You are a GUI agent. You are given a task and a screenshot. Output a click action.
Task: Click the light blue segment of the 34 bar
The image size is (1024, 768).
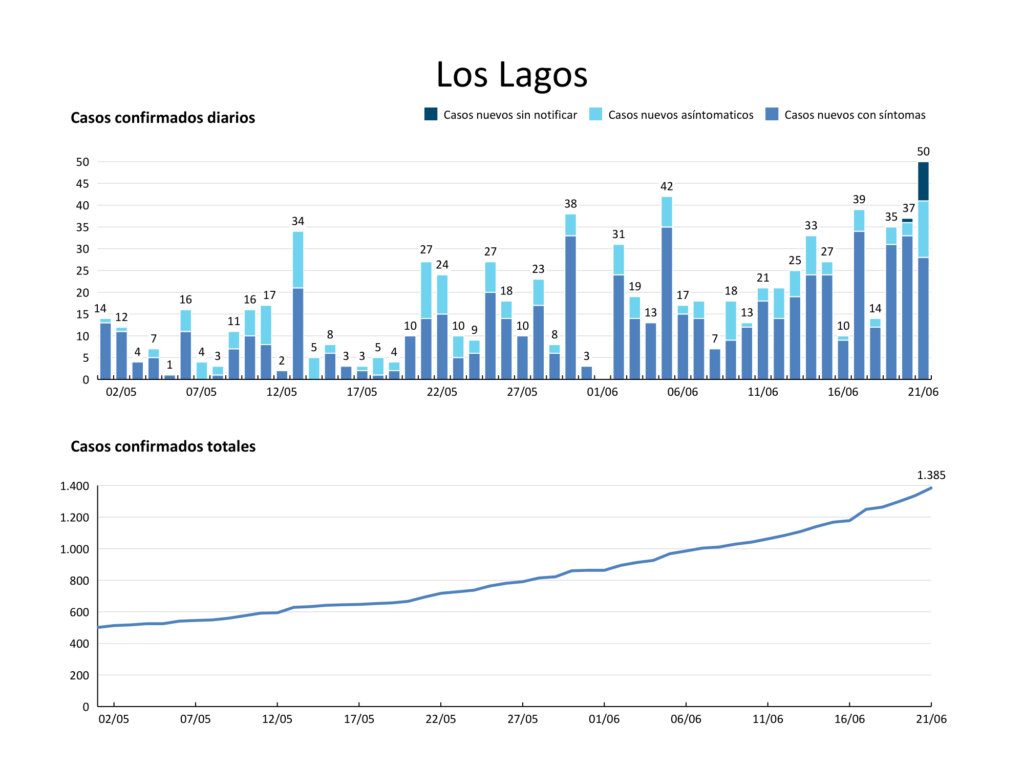pos(298,259)
